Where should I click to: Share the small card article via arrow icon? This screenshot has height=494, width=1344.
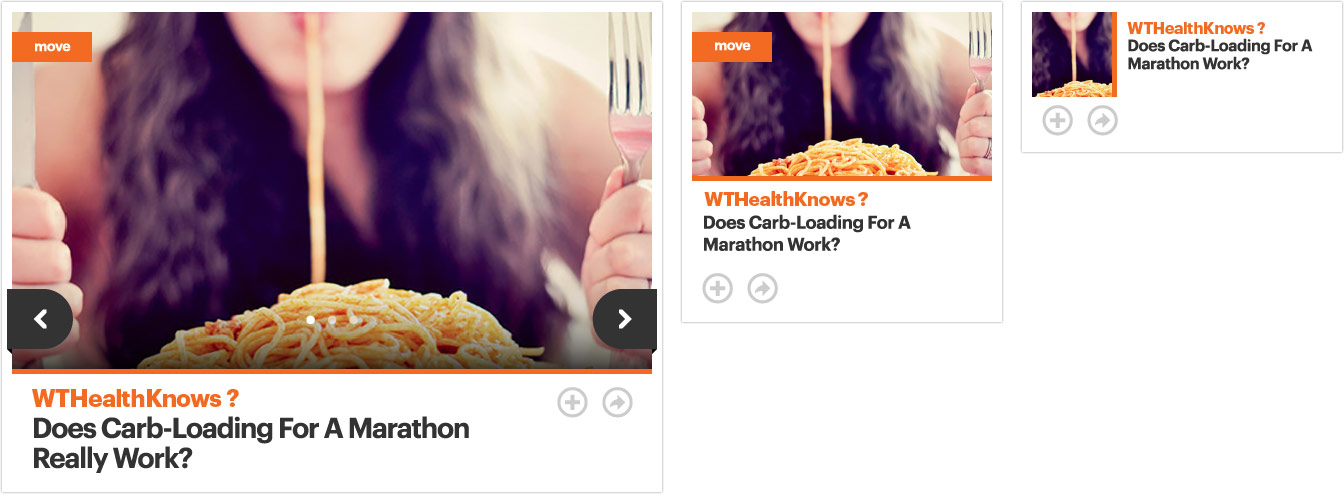click(1103, 121)
